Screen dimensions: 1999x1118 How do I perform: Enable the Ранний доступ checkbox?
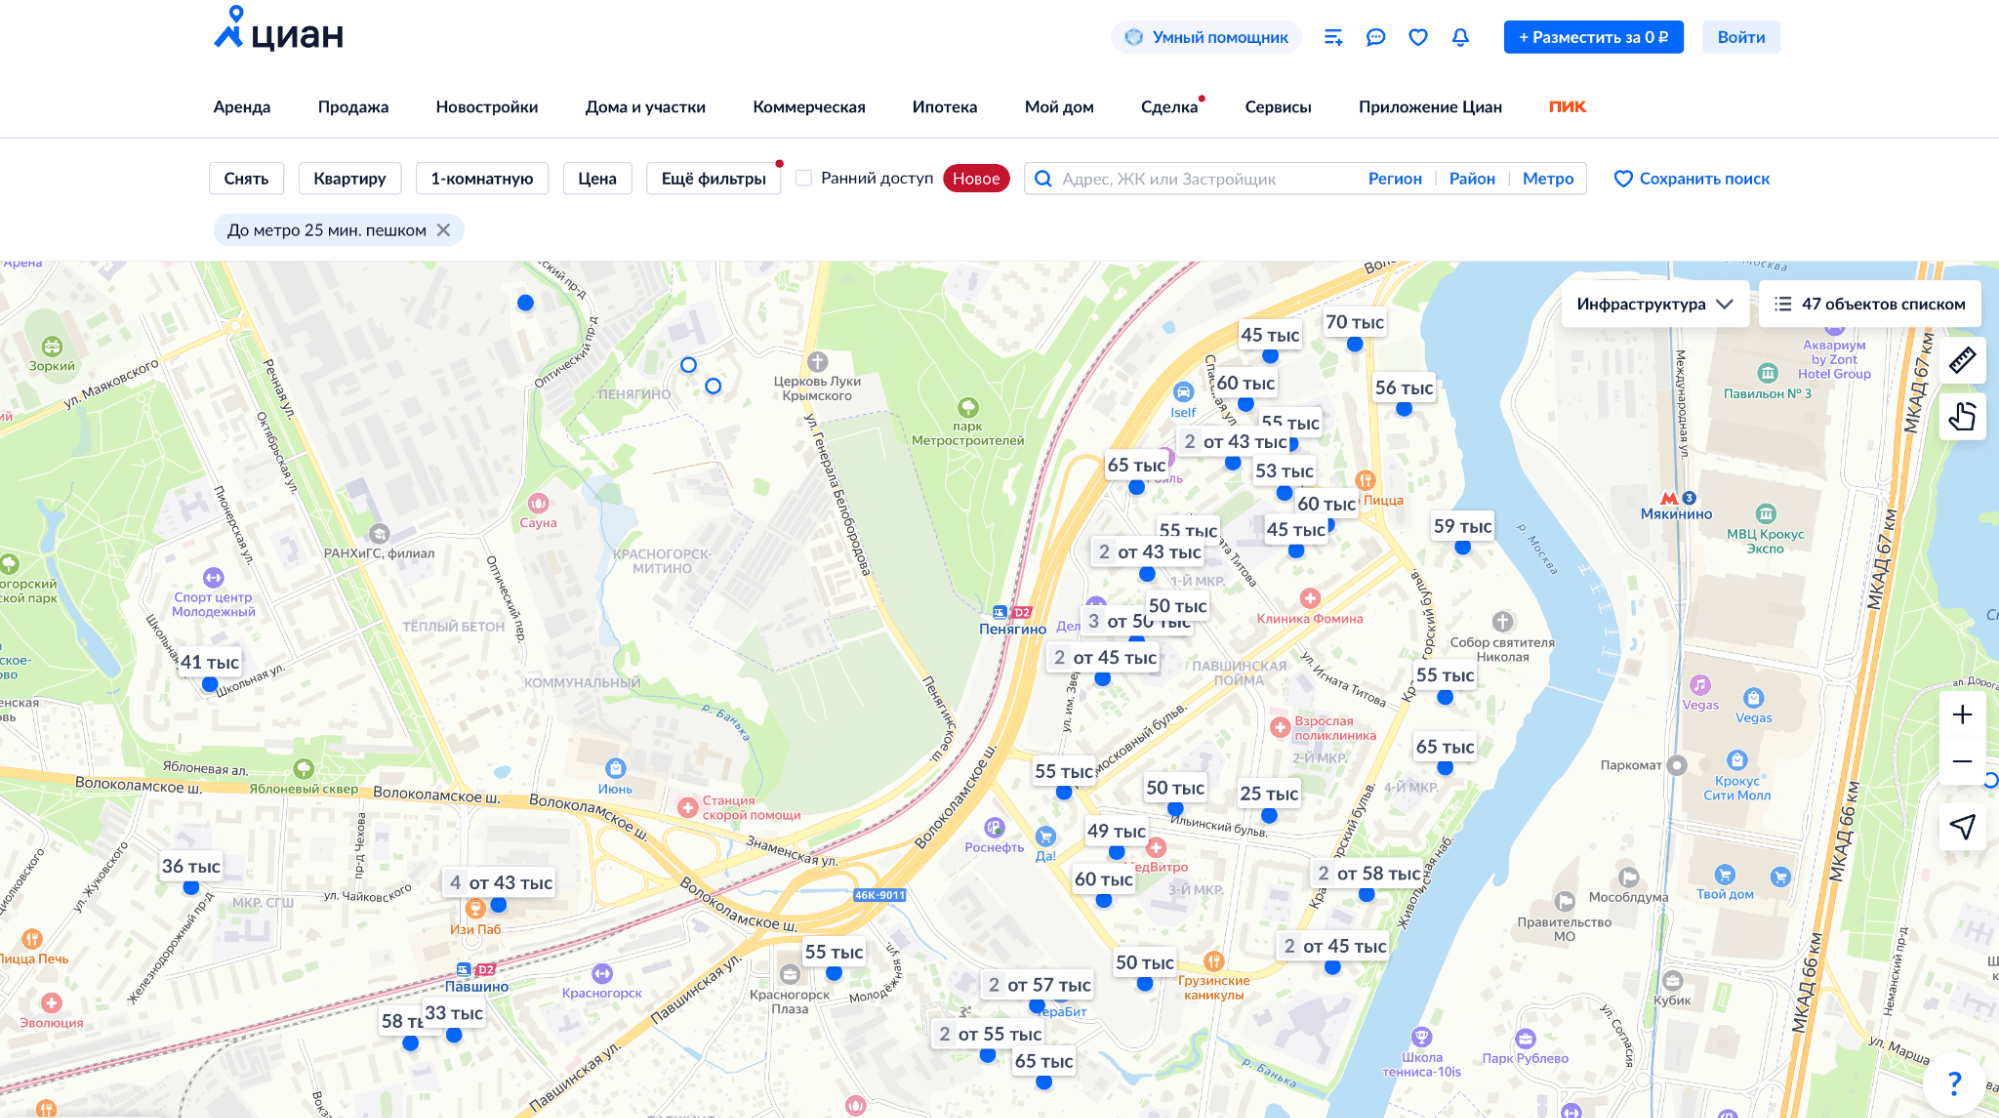pos(804,178)
